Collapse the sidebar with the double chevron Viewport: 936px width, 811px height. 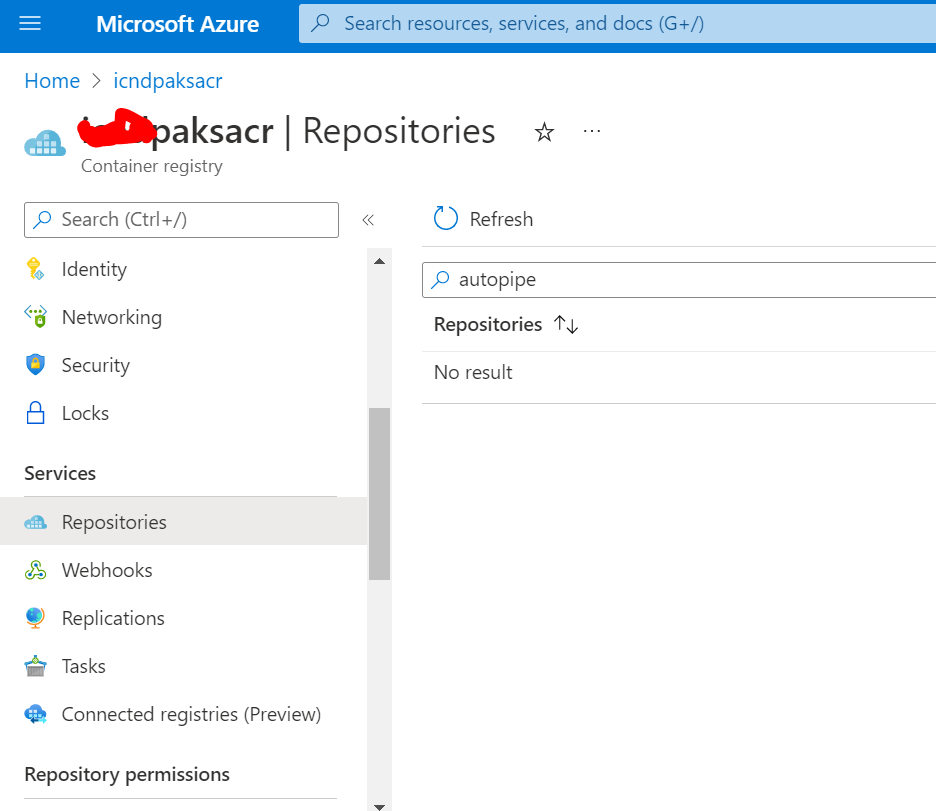[x=368, y=220]
